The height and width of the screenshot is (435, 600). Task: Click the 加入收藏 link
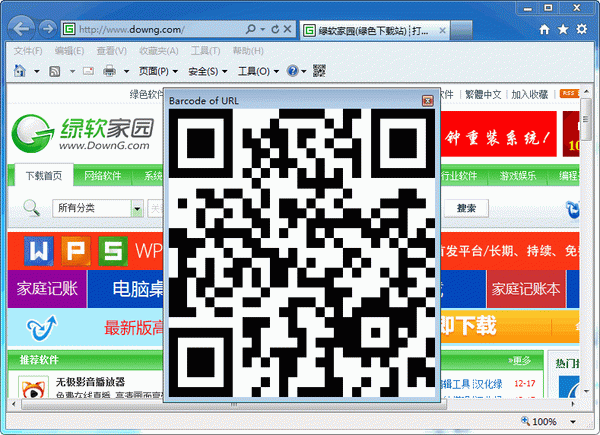point(530,94)
